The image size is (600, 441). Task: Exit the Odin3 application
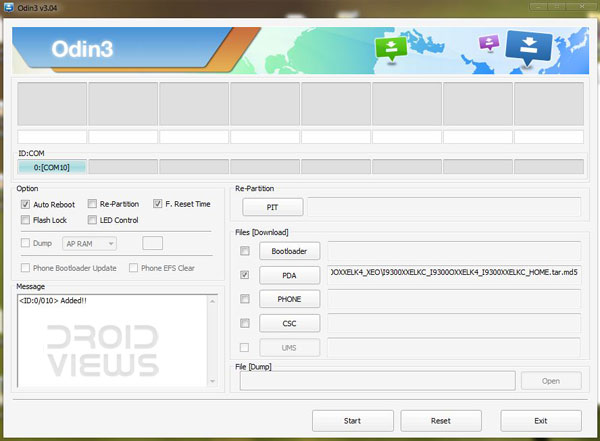coord(541,421)
